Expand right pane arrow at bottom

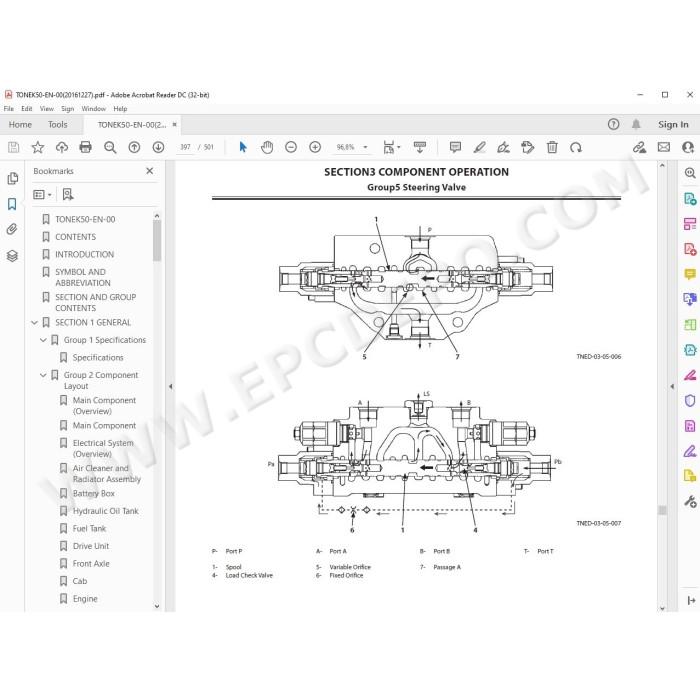[x=691, y=600]
